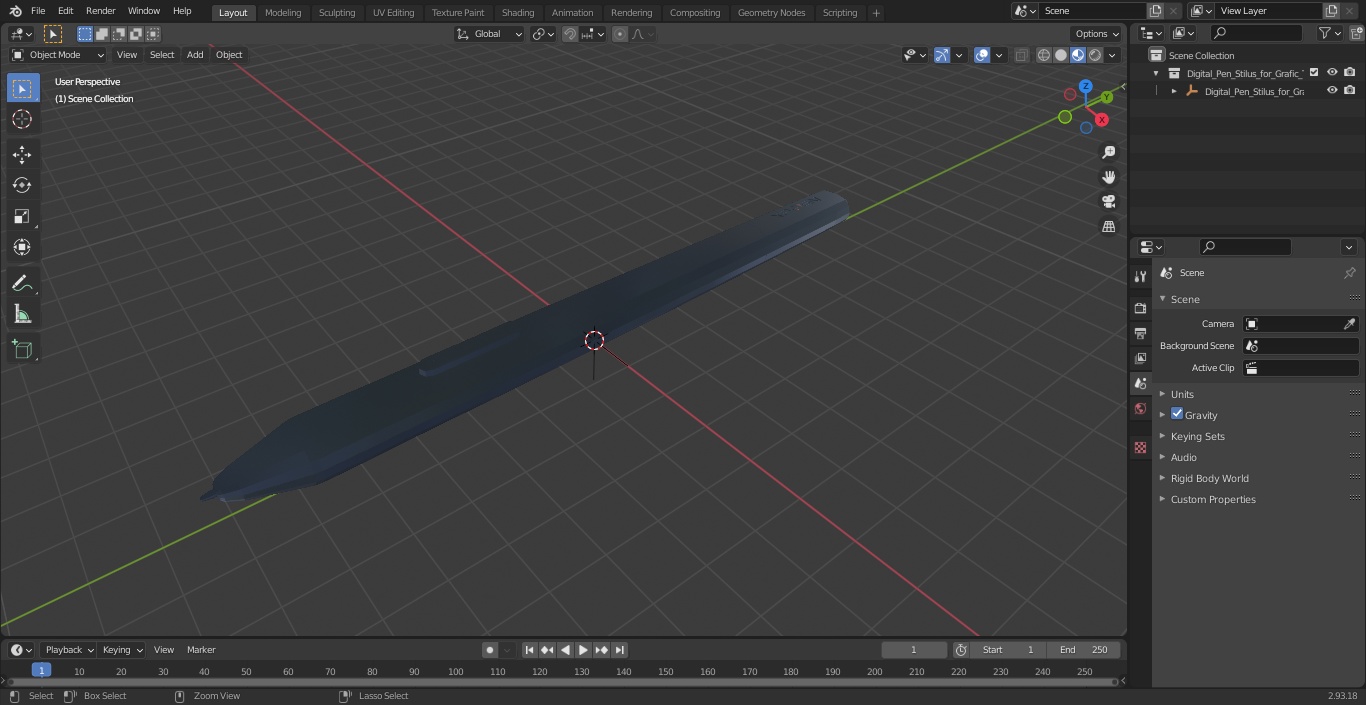Switch to Modeling workspace tab
1366x705 pixels.
tap(283, 12)
